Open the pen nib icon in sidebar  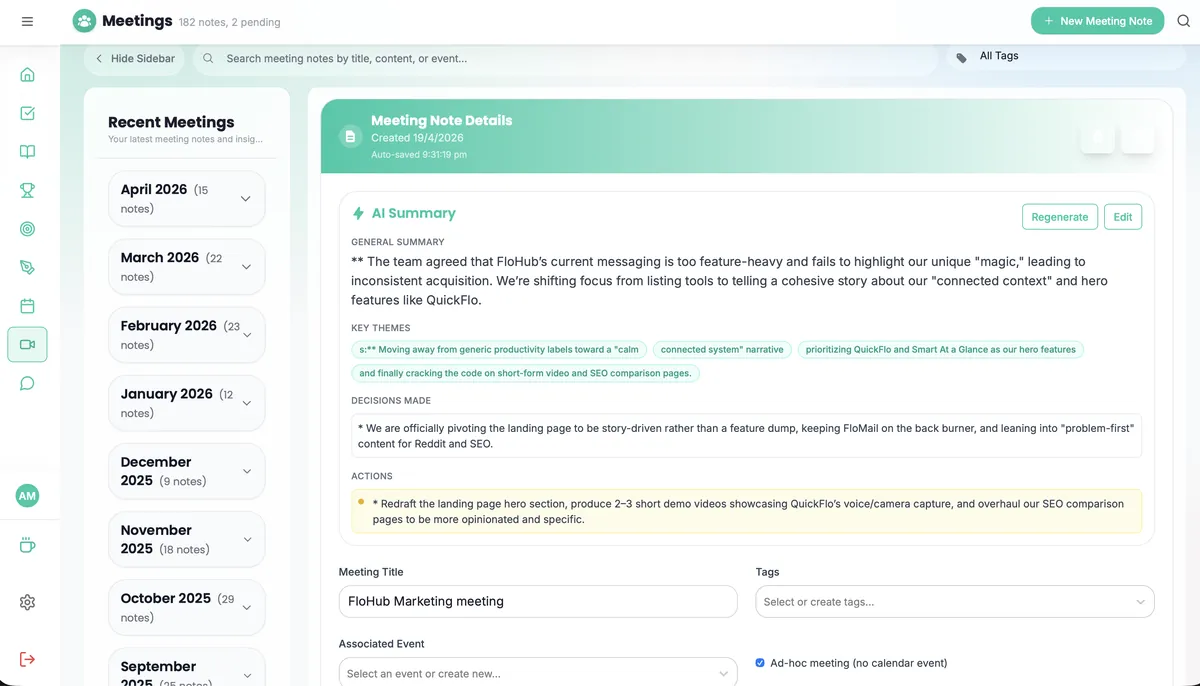click(27, 267)
